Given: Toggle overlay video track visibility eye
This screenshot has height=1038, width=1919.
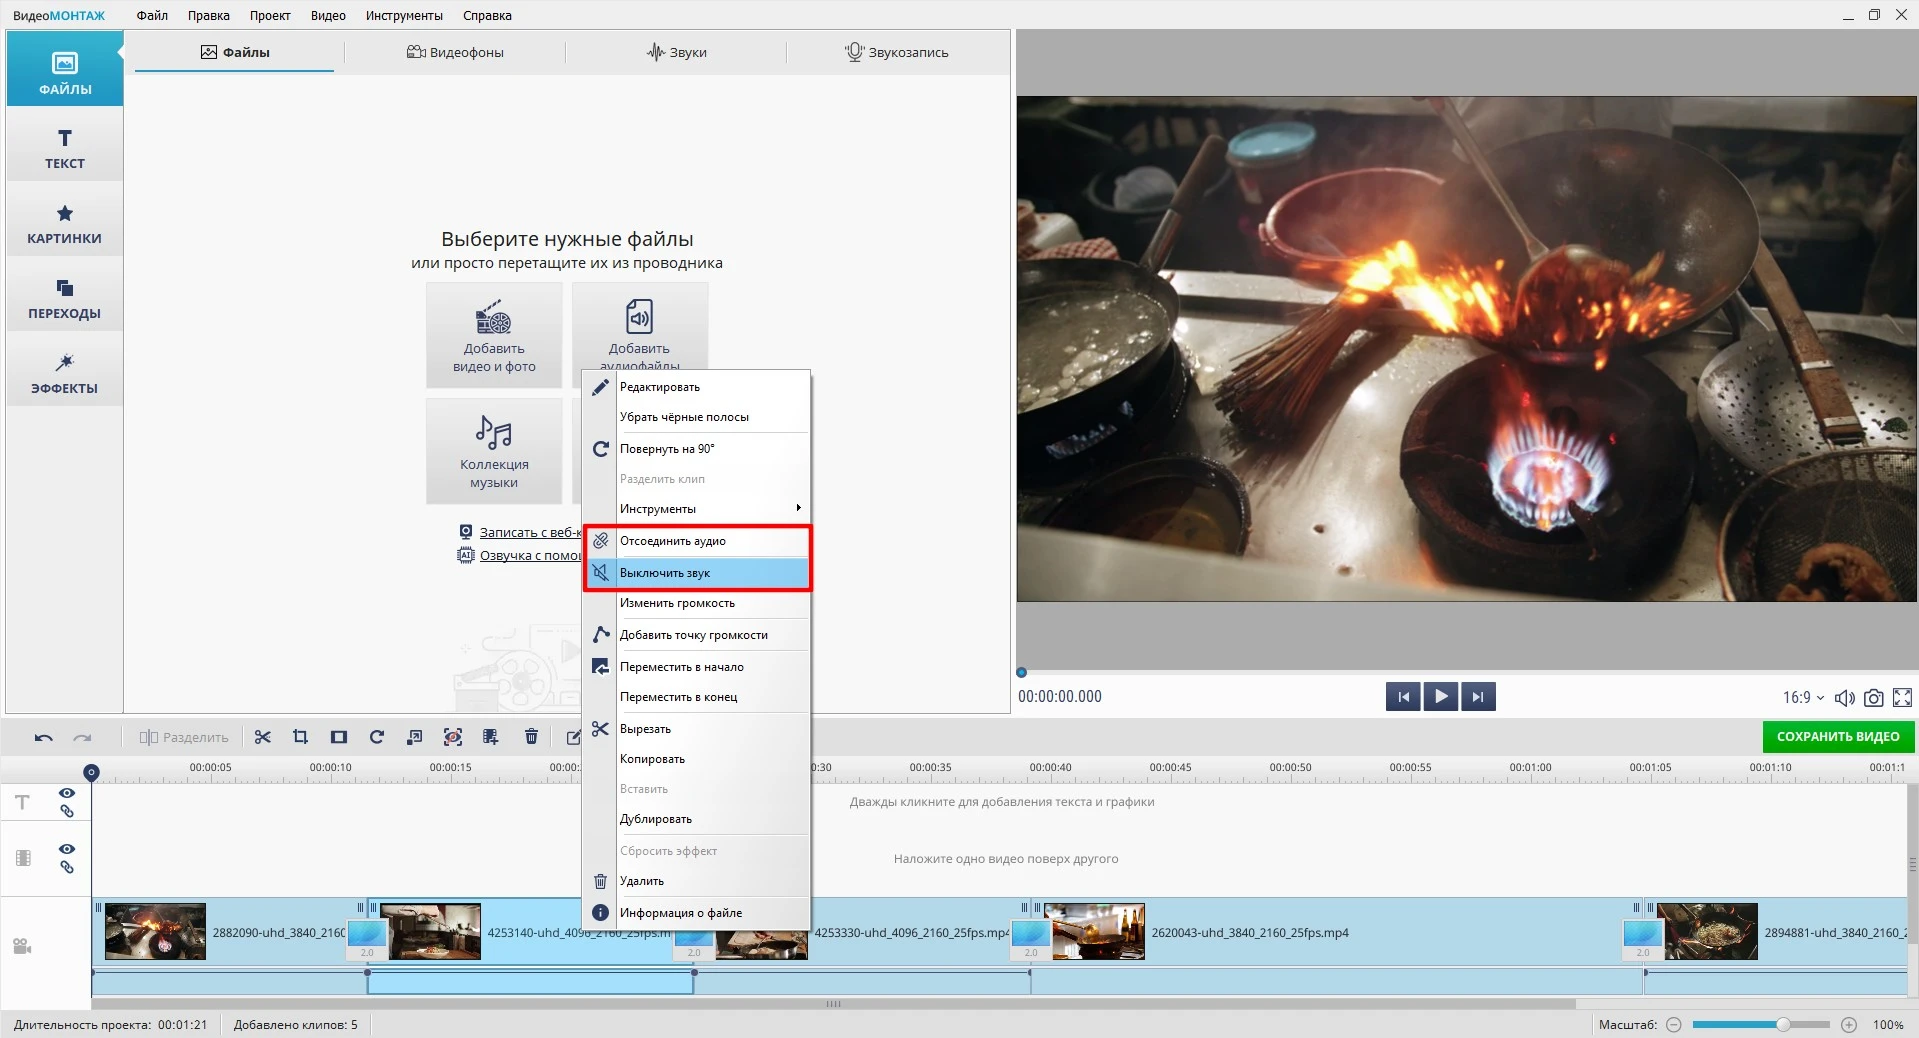Looking at the screenshot, I should click(x=67, y=849).
